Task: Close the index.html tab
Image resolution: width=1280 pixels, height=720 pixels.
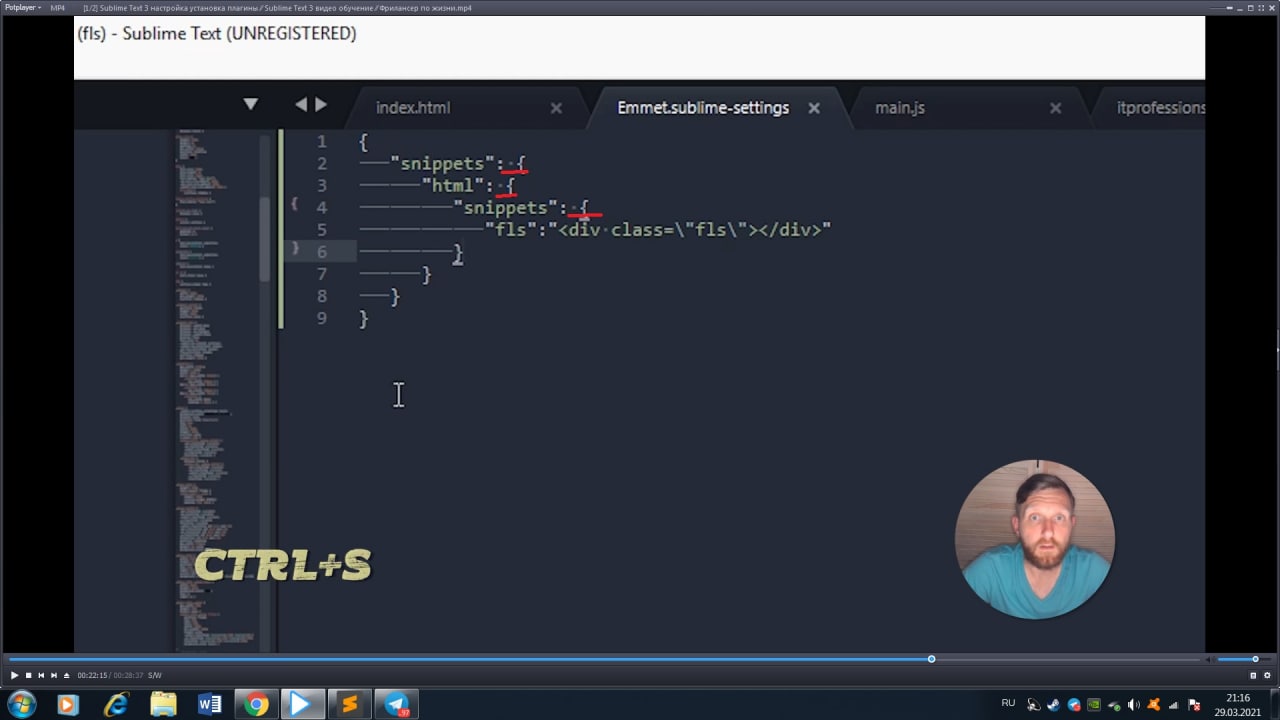Action: coord(556,108)
